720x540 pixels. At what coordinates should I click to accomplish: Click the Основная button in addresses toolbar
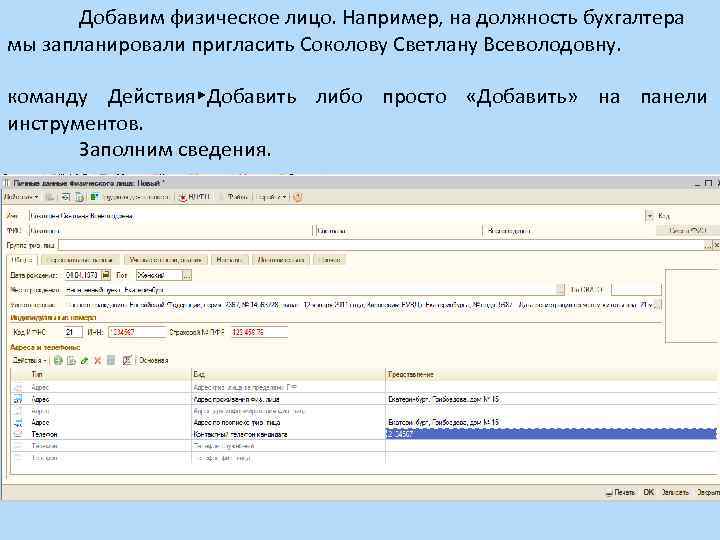153,360
